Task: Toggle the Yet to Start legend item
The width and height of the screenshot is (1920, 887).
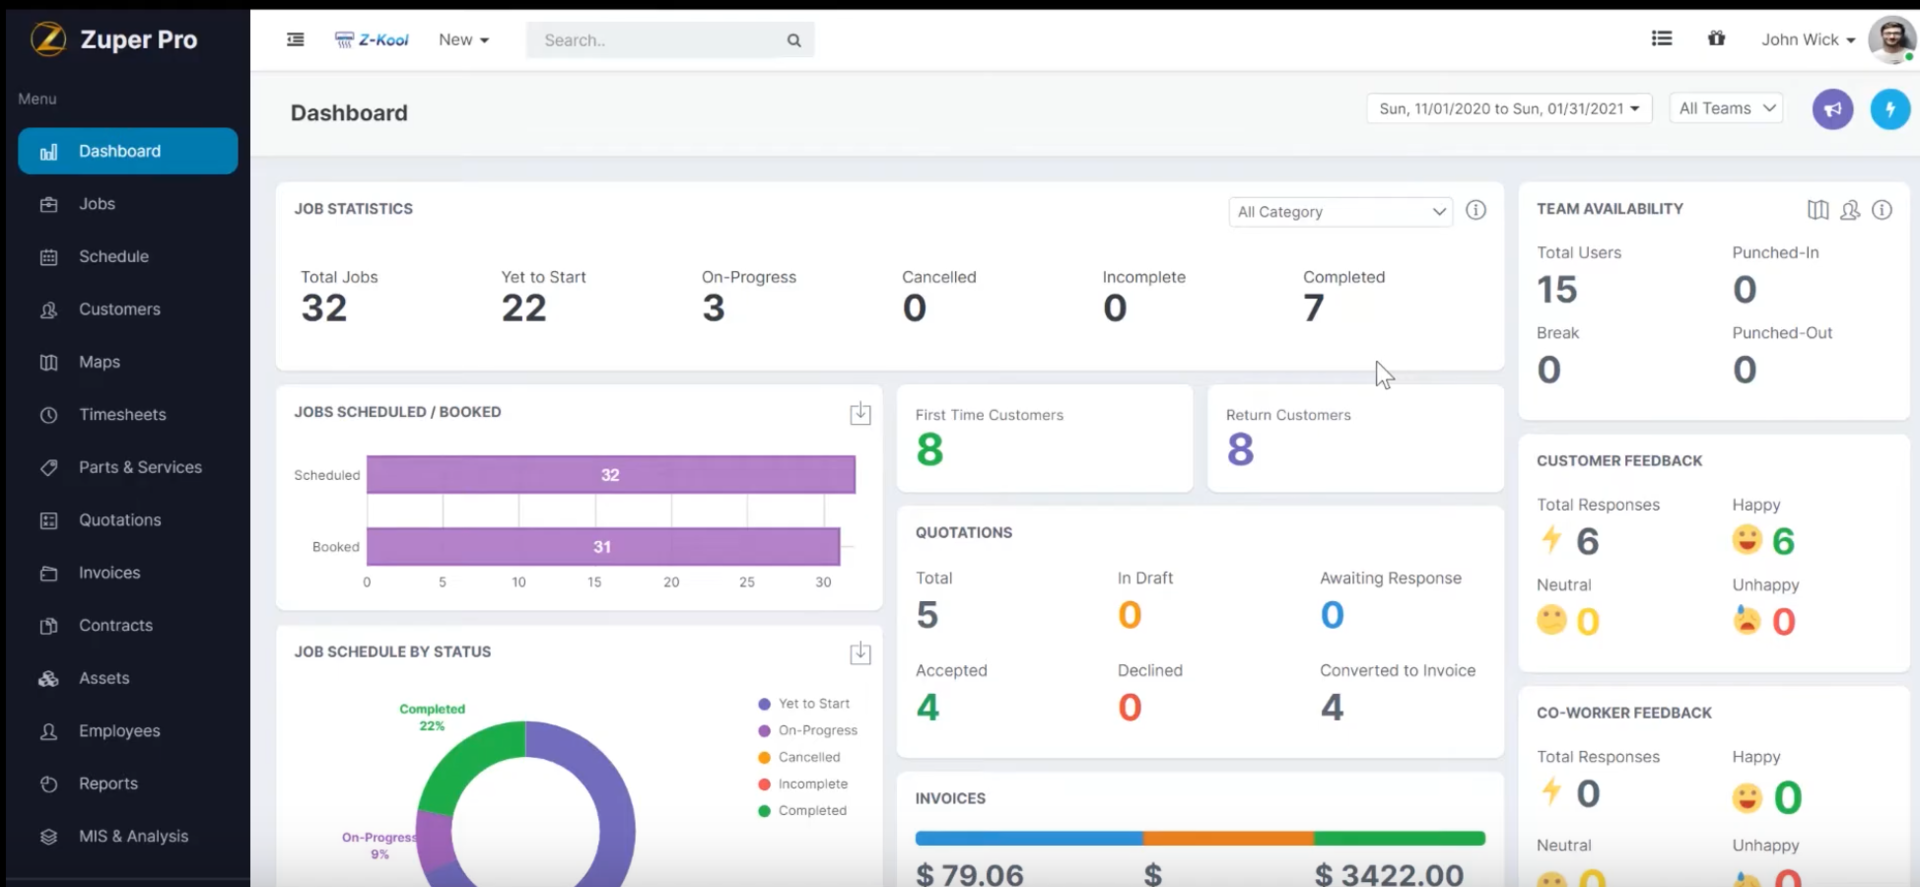Action: coord(813,704)
